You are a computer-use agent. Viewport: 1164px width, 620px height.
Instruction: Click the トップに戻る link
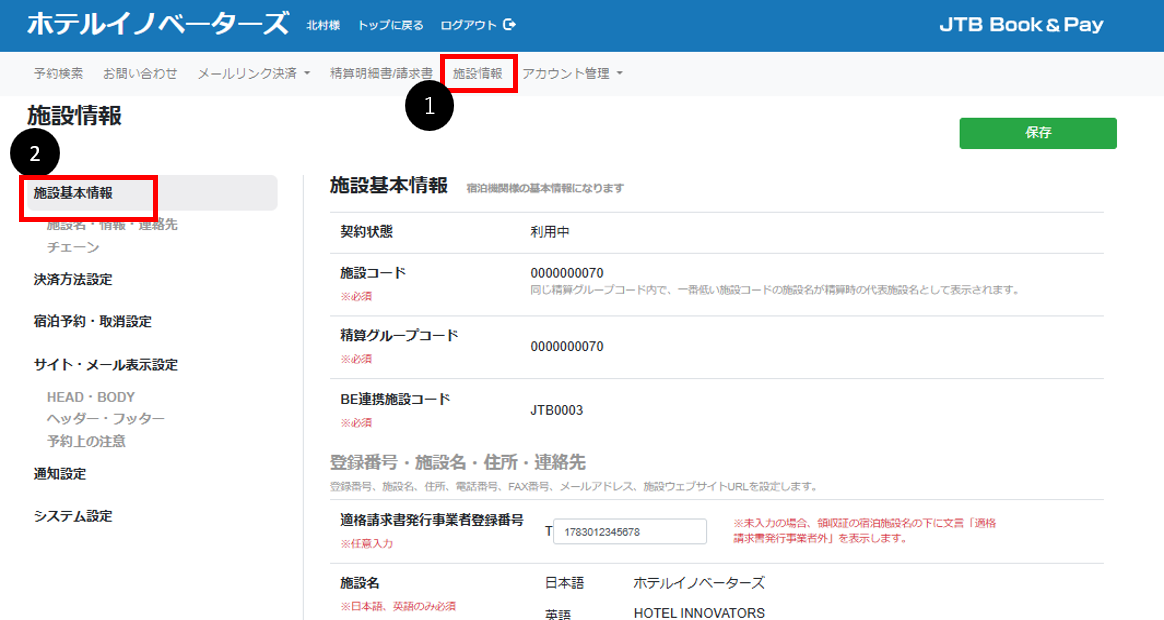point(390,25)
